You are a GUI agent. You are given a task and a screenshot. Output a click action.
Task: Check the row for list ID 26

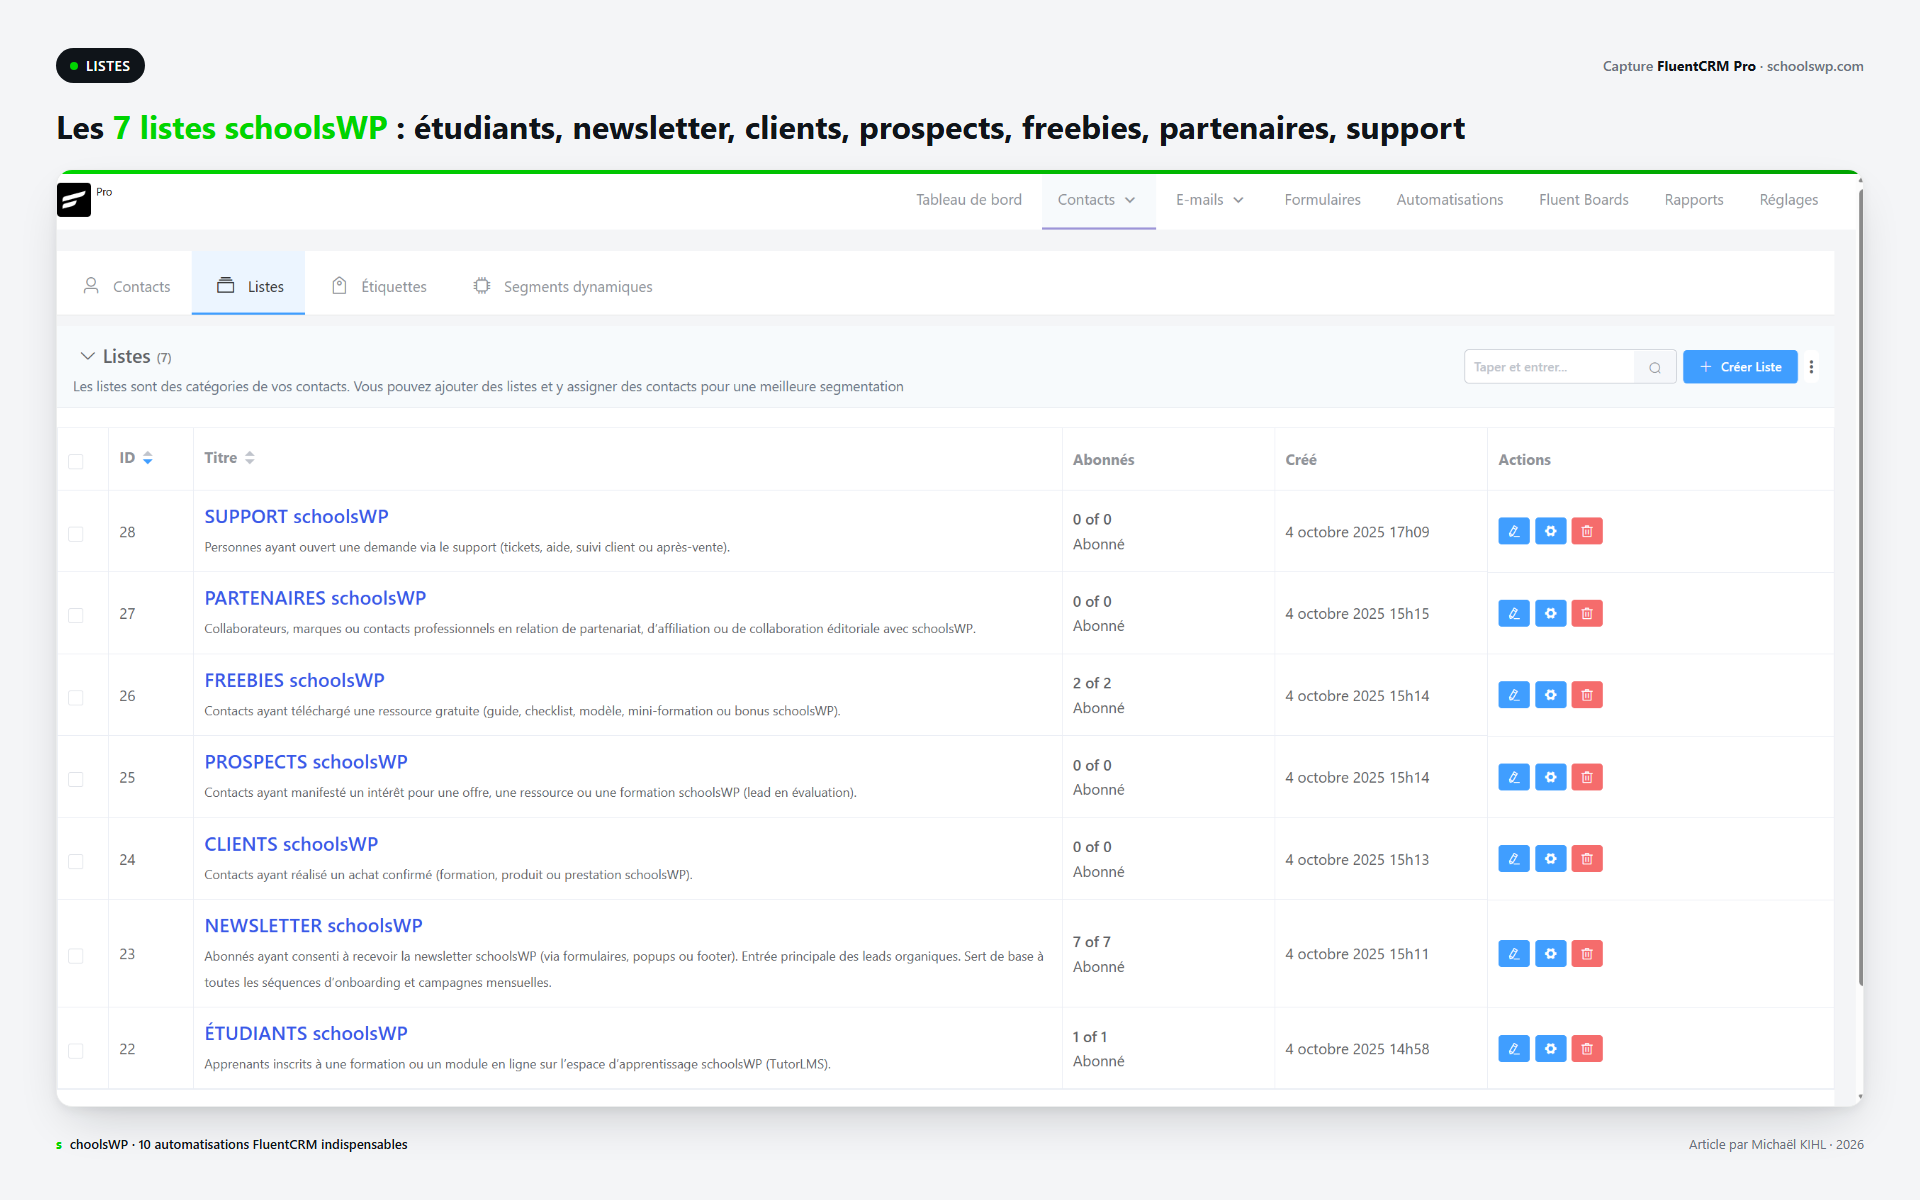click(75, 697)
